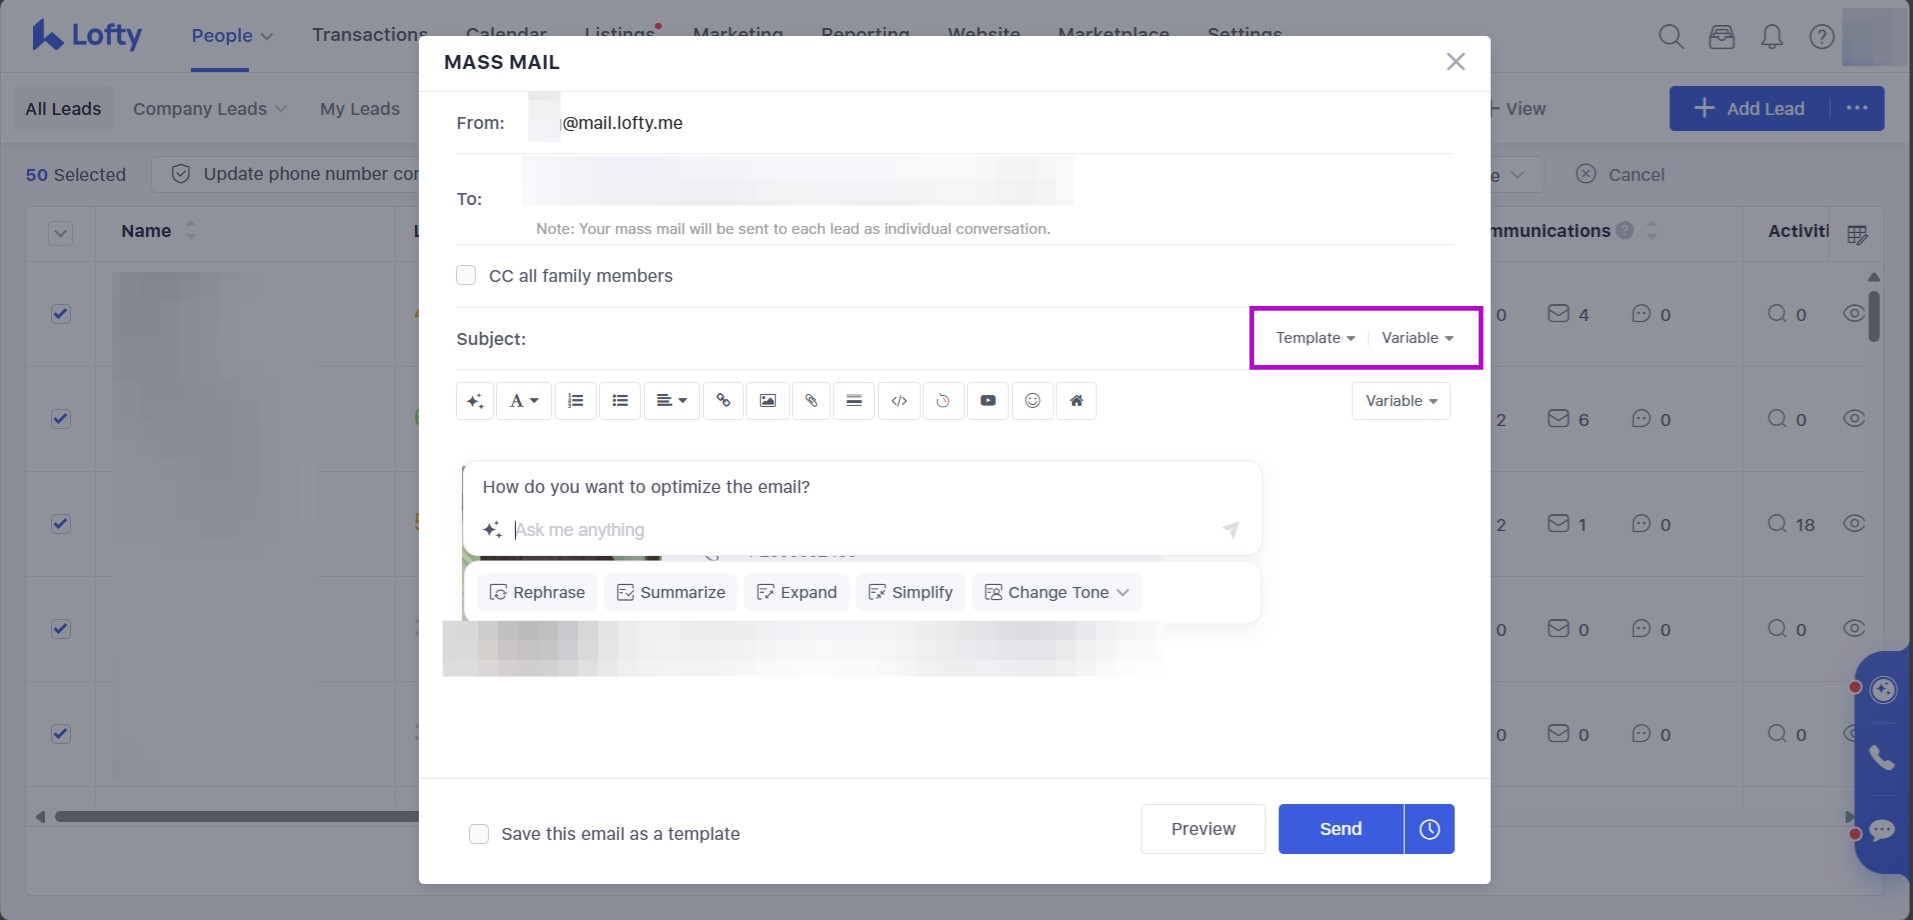Open the emoji picker
The width and height of the screenshot is (1913, 920).
1032,401
